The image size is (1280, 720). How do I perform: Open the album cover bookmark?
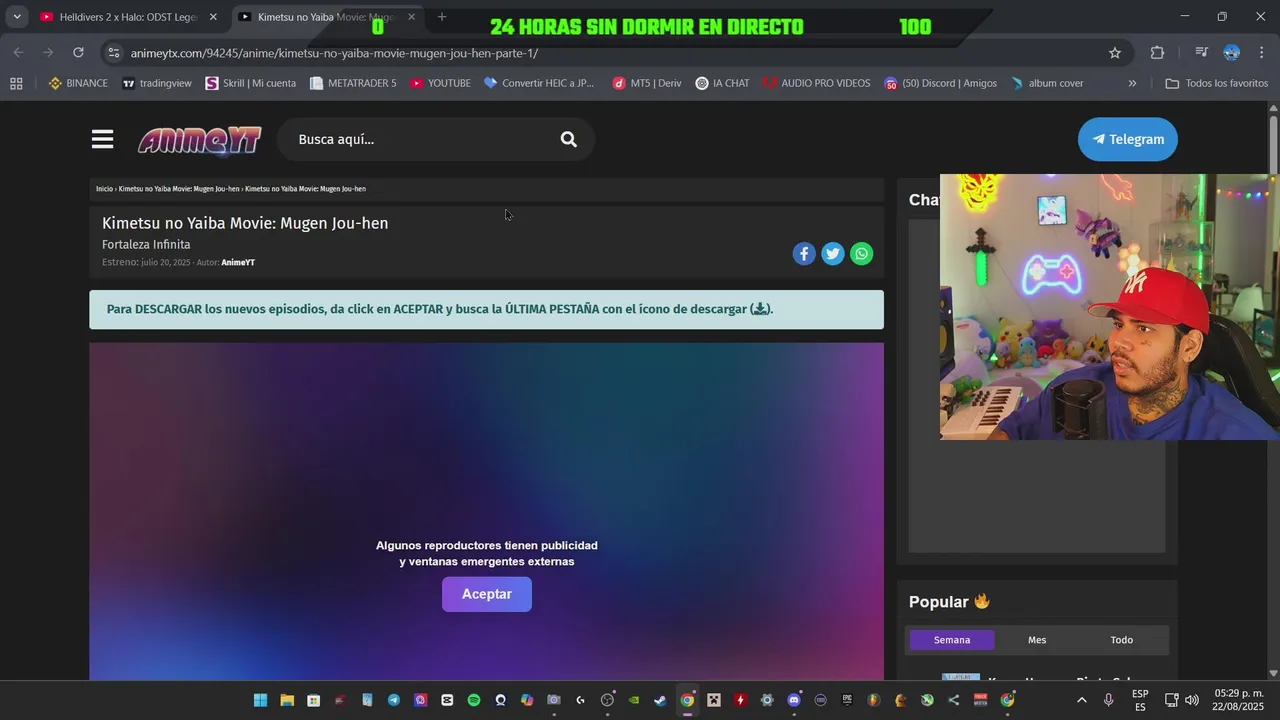(x=1047, y=83)
